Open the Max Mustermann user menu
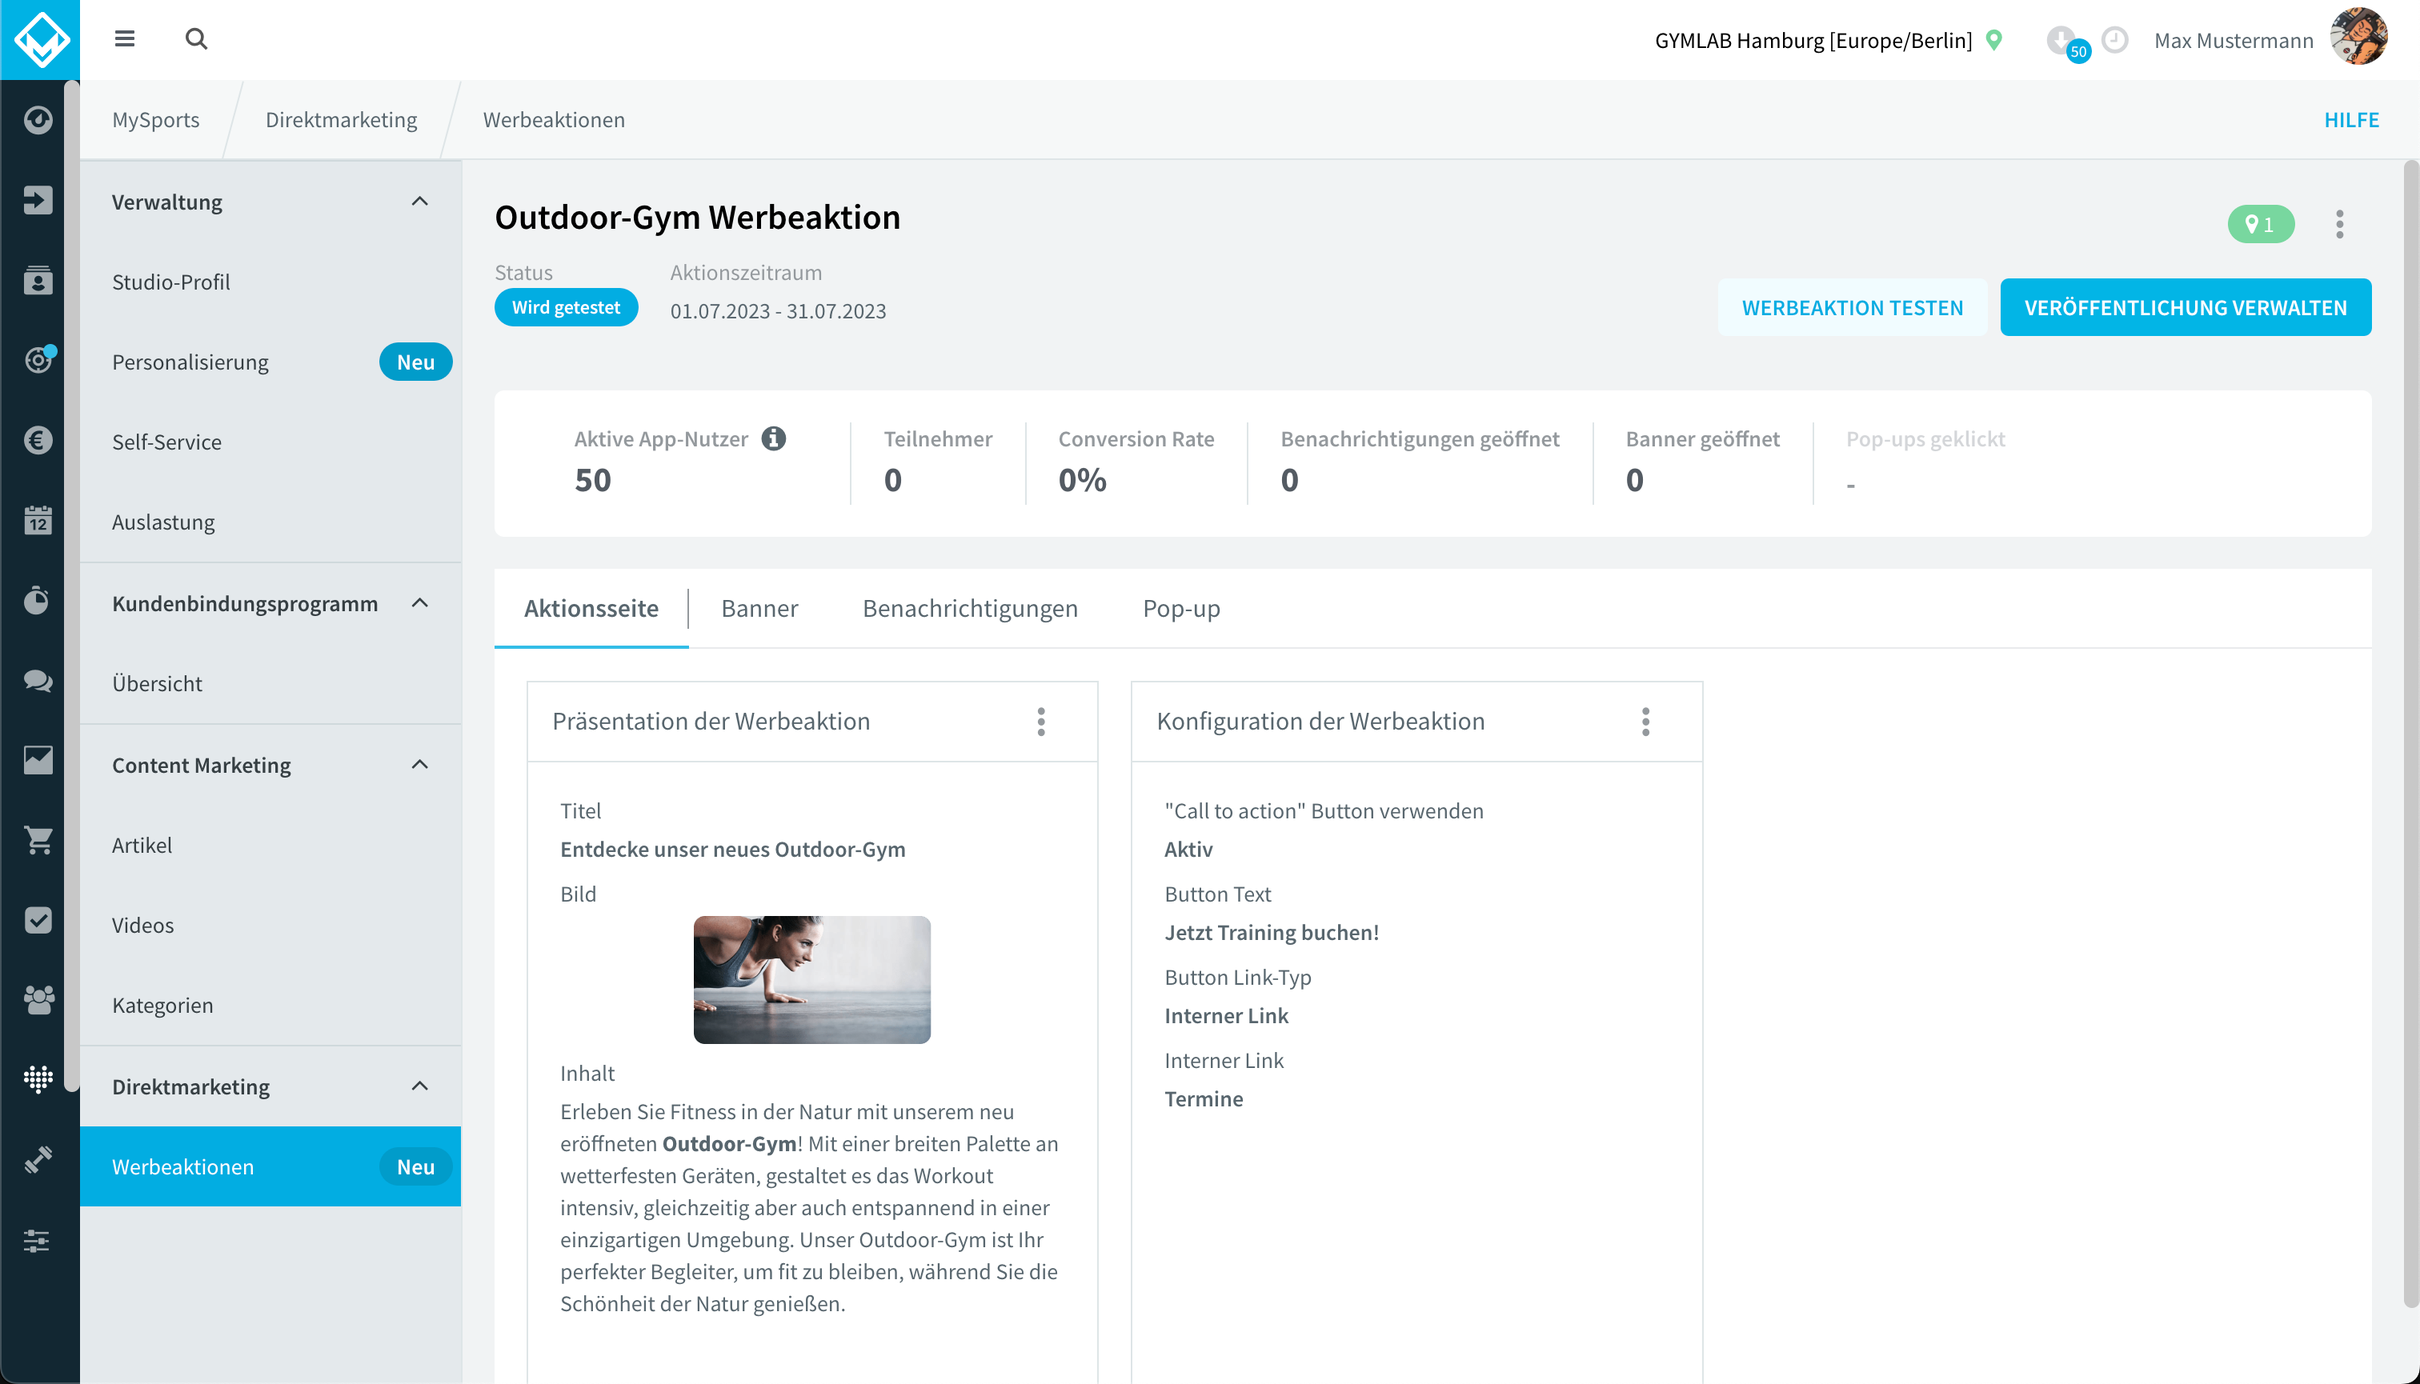This screenshot has height=1384, width=2420. (x=2234, y=40)
